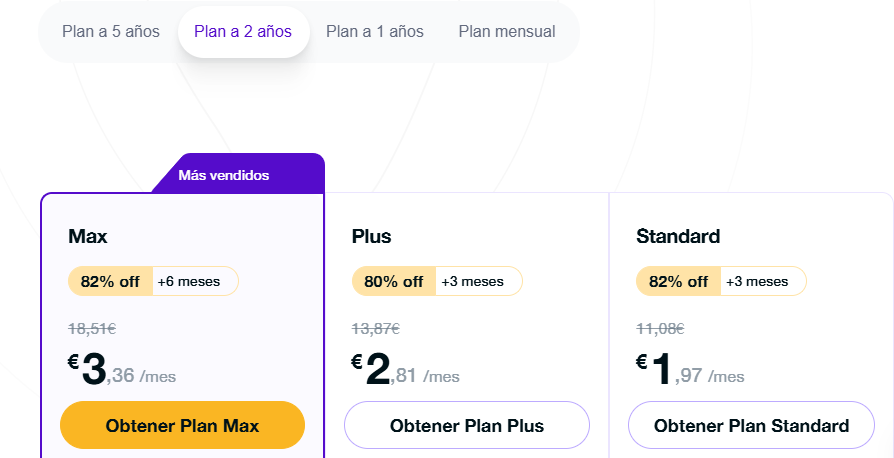Click Obtener Plan Max button
This screenshot has height=458, width=894.
[182, 425]
